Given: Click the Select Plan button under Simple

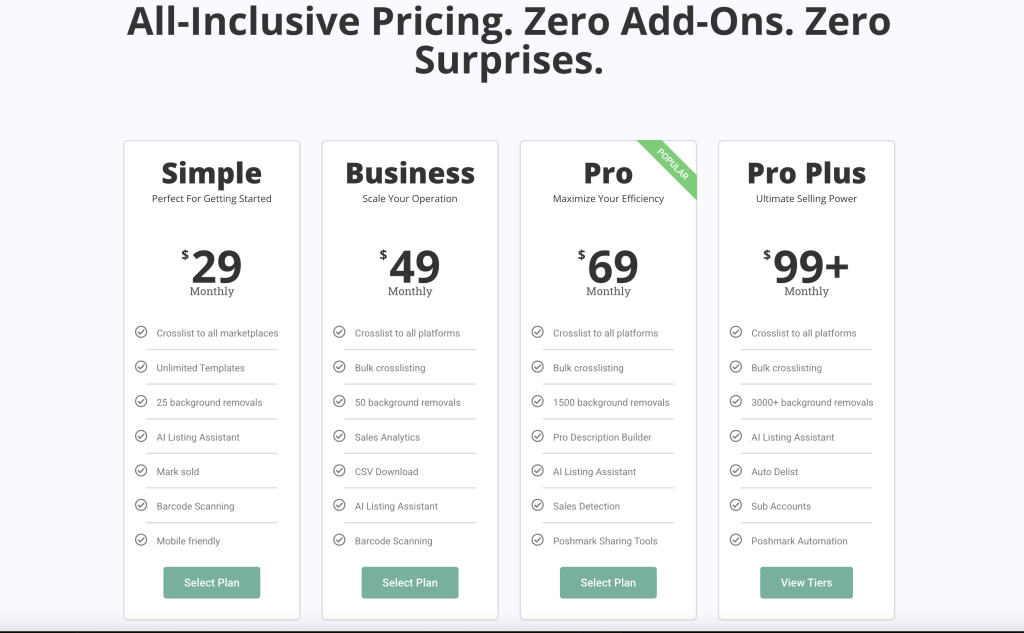Looking at the screenshot, I should pos(211,583).
